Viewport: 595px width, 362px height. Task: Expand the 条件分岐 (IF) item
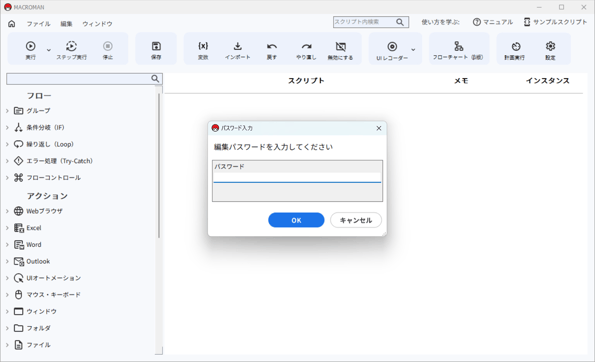[7, 127]
